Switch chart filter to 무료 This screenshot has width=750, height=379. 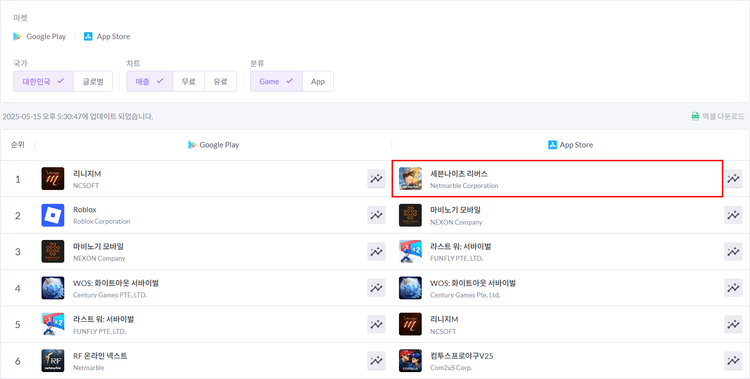coord(188,81)
